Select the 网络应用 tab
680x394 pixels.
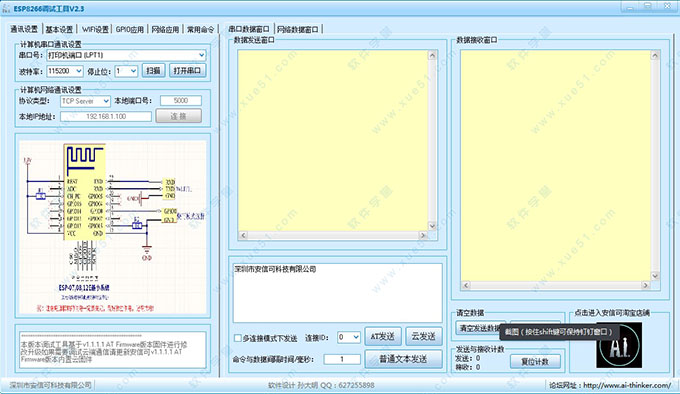point(165,29)
